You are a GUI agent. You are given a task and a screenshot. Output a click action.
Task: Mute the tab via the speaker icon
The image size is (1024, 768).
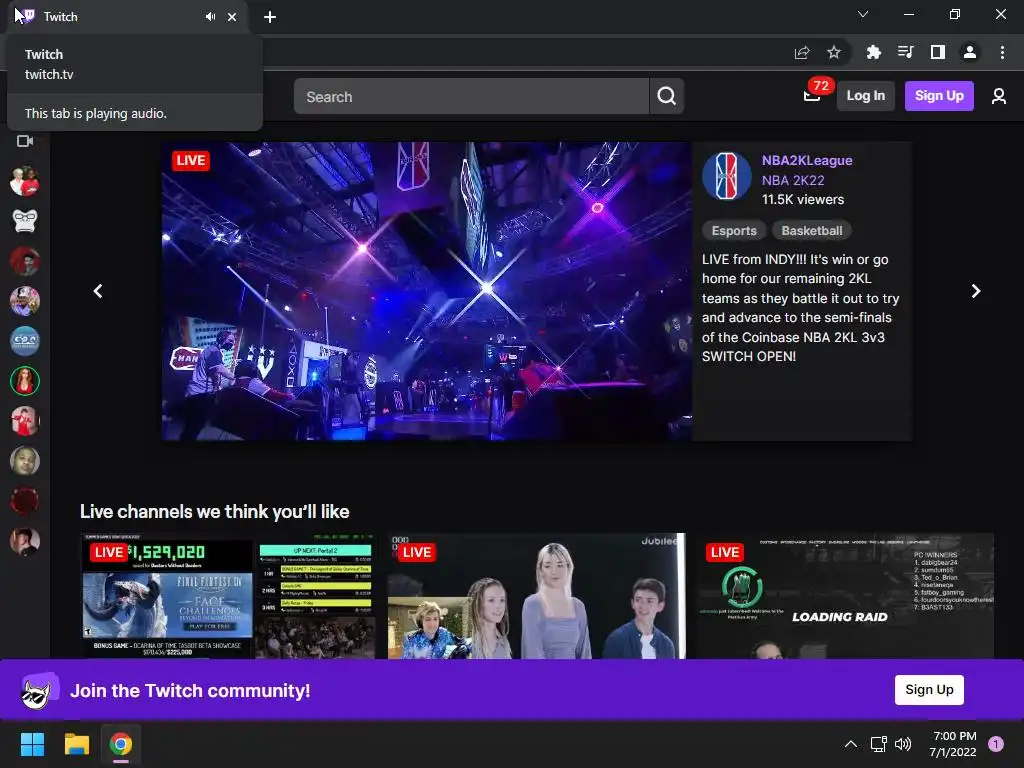[210, 17]
